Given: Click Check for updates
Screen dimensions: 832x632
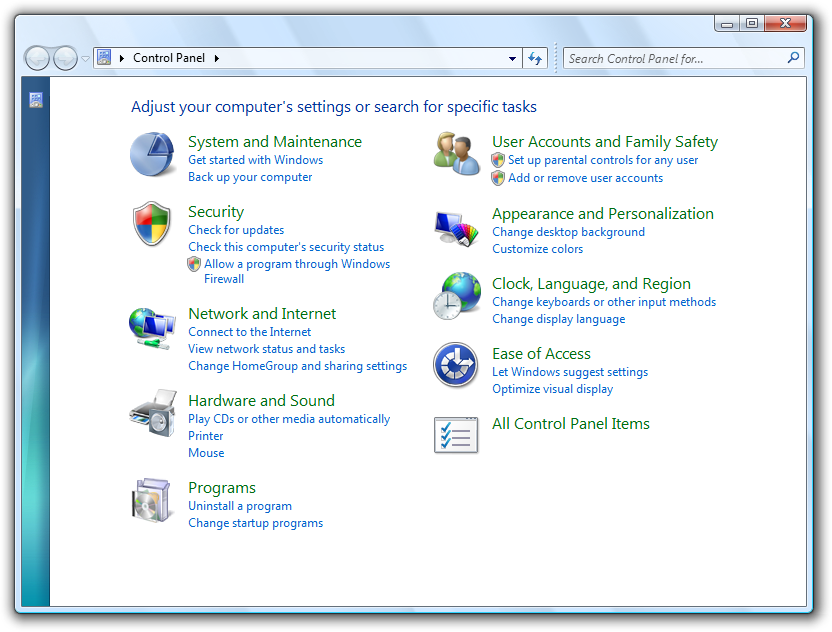Looking at the screenshot, I should pos(236,230).
